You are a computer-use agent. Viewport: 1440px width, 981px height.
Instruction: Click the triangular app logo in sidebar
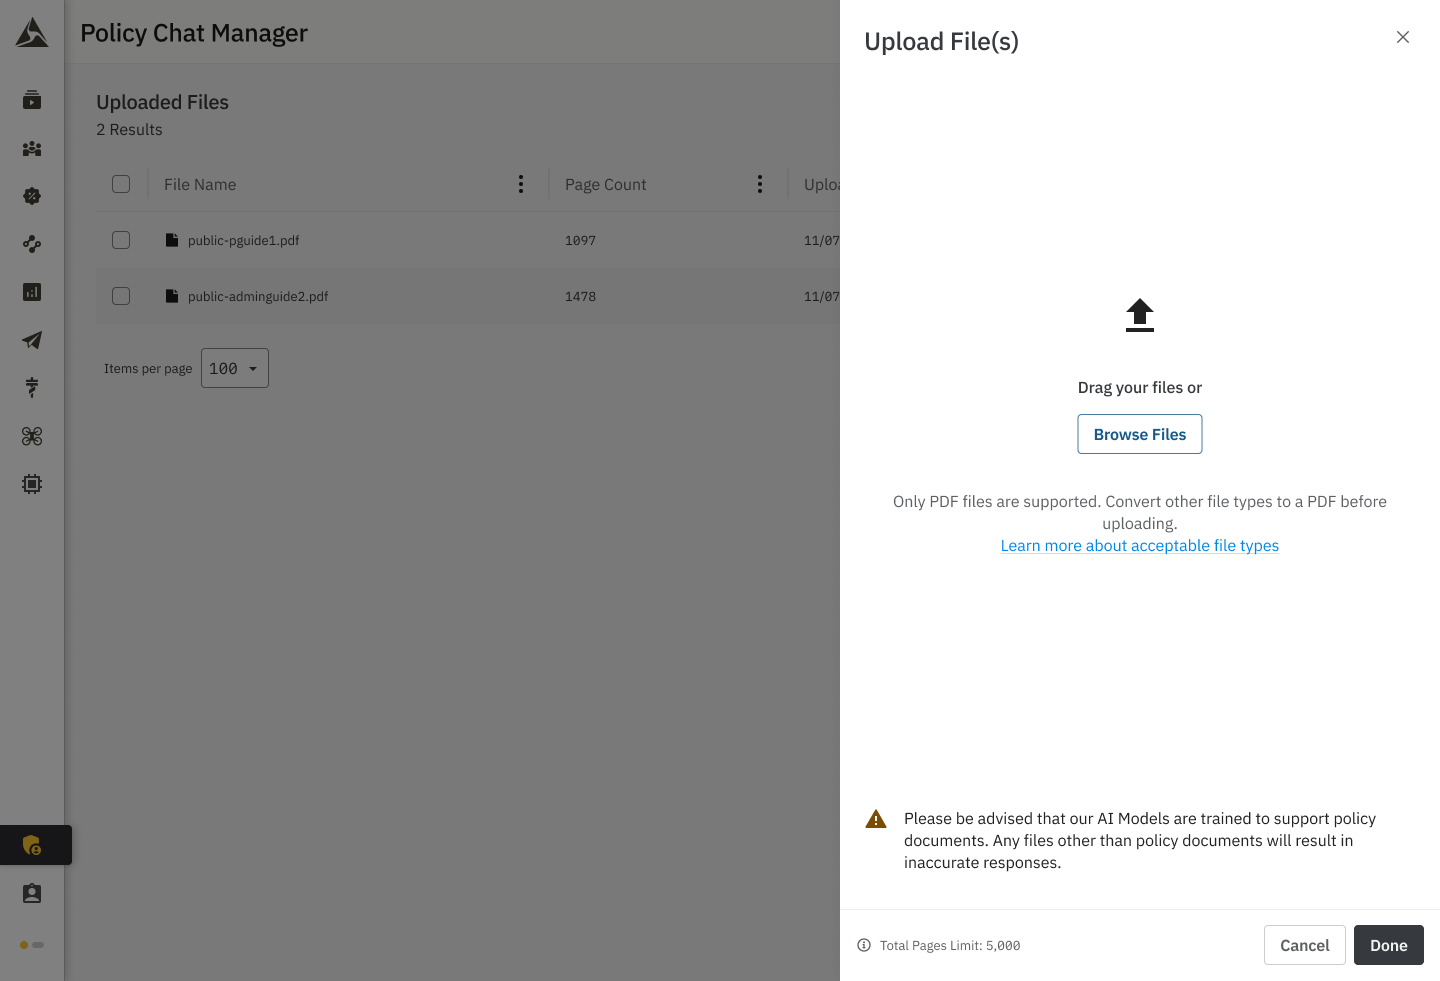tap(32, 33)
